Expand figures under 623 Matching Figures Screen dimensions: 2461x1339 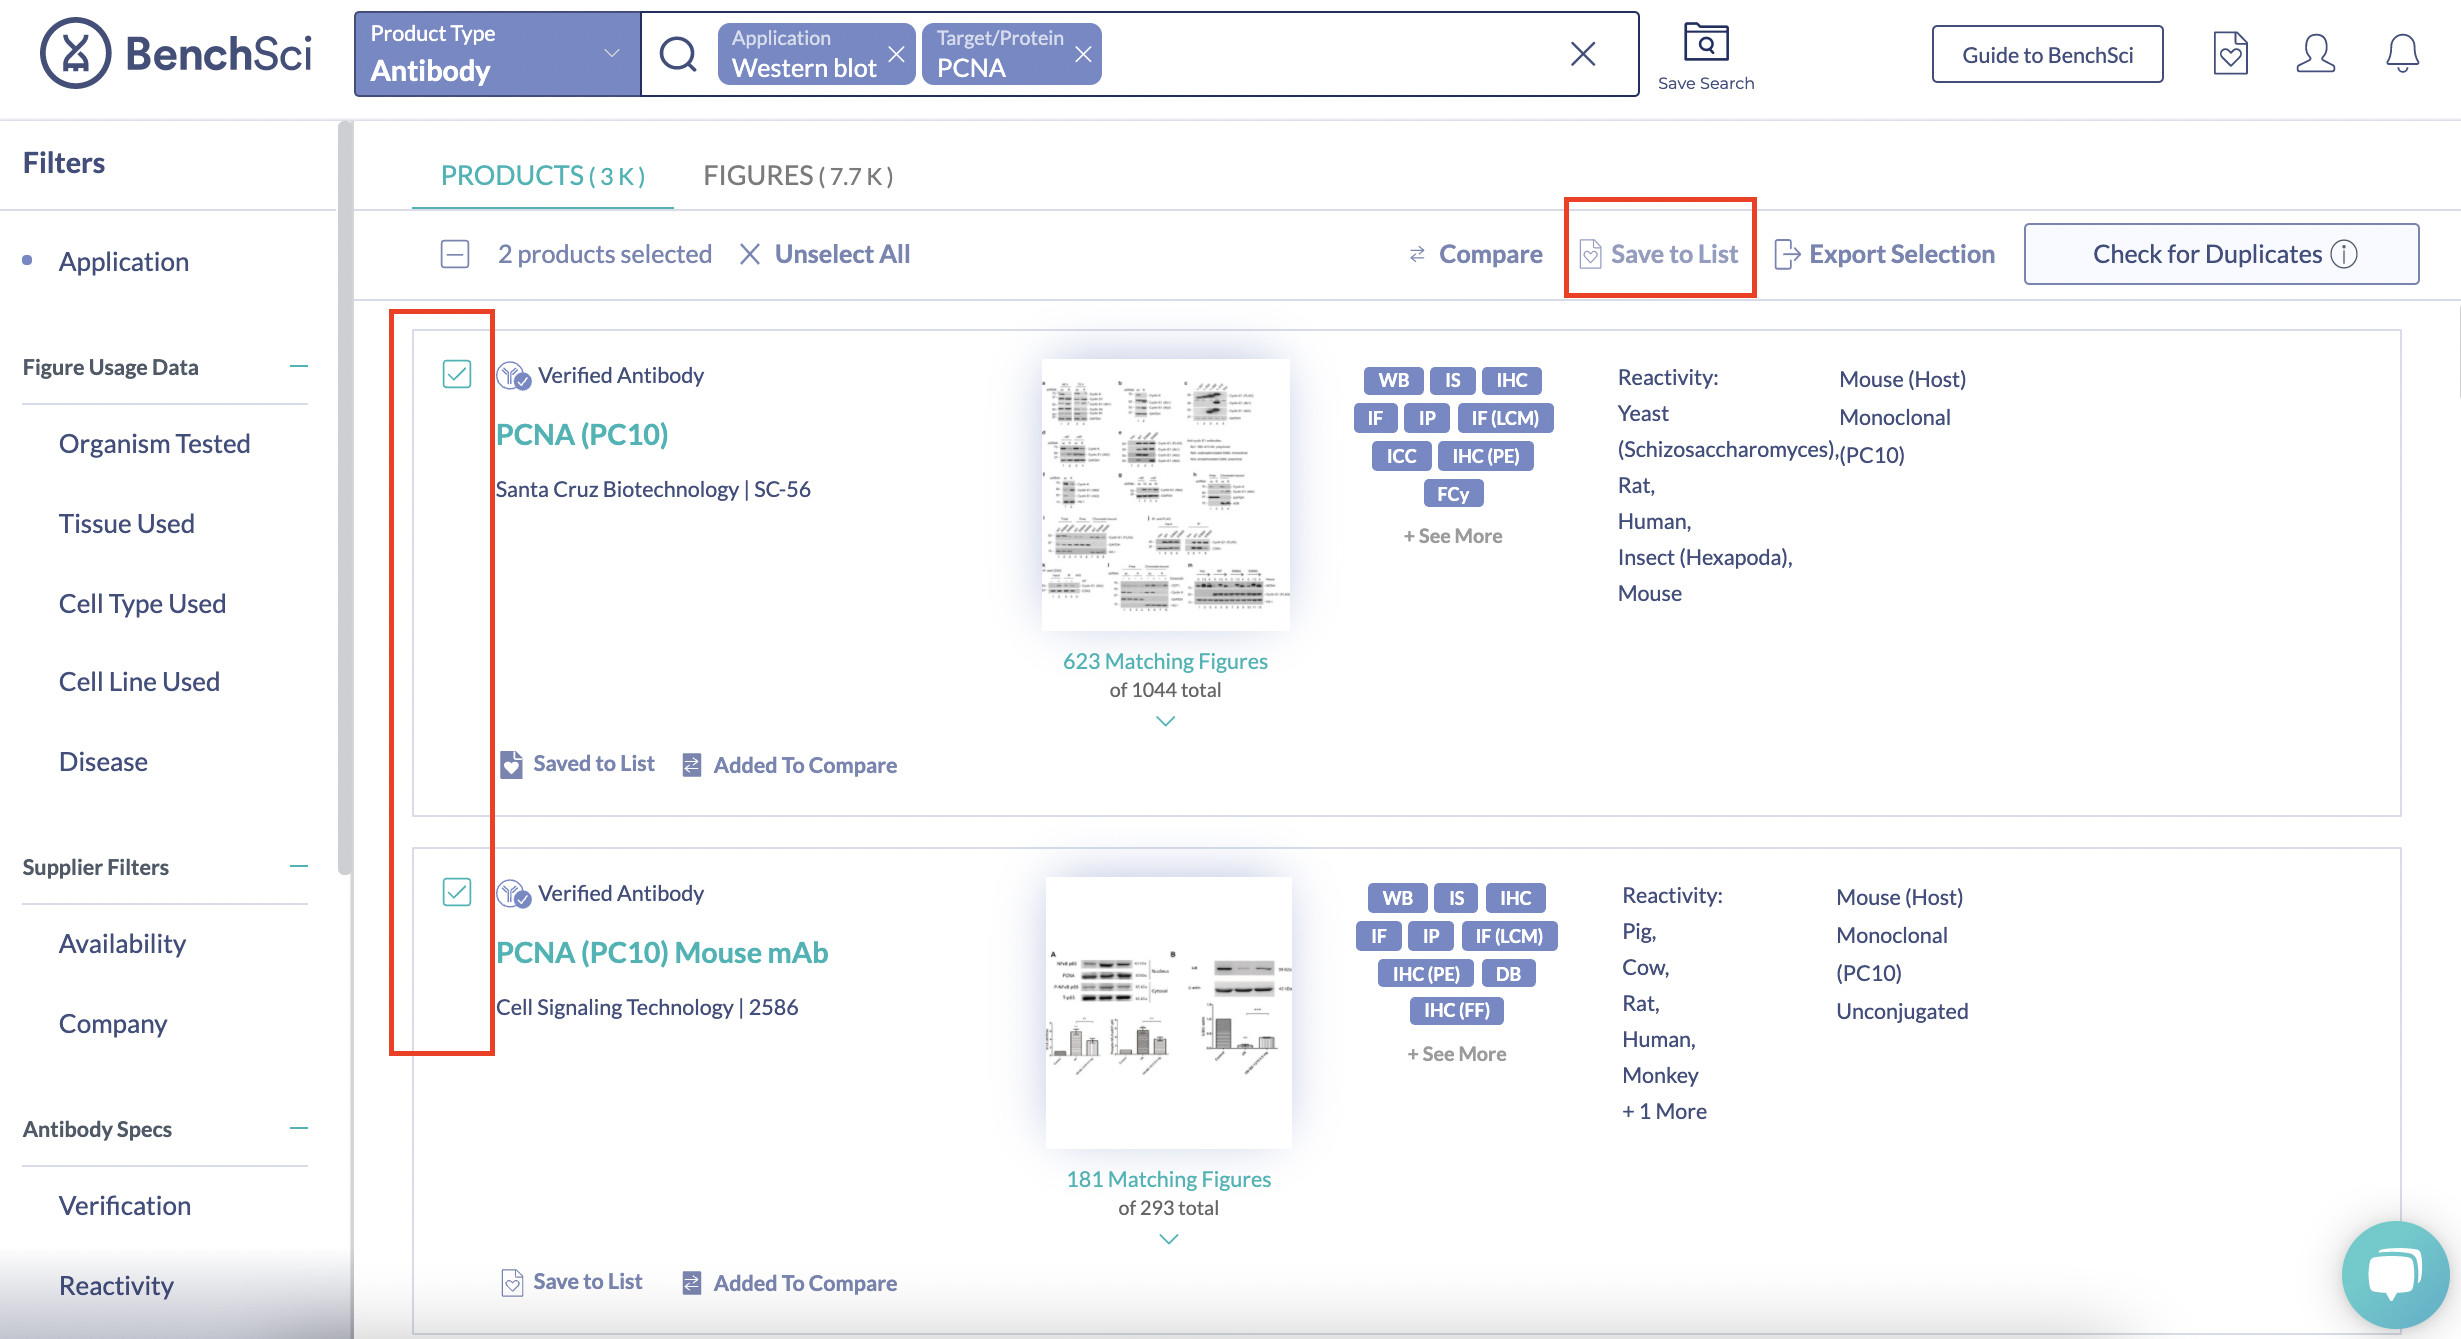coord(1165,721)
